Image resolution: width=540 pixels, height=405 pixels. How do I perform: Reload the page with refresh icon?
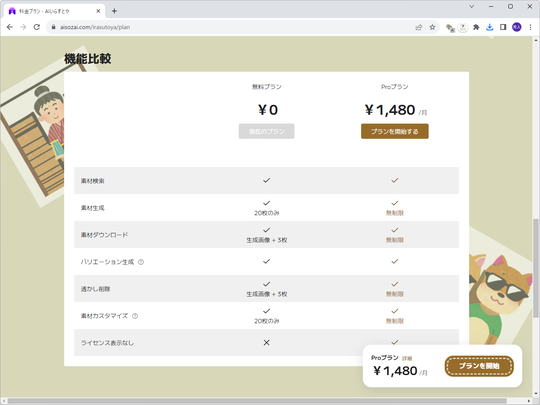point(37,27)
